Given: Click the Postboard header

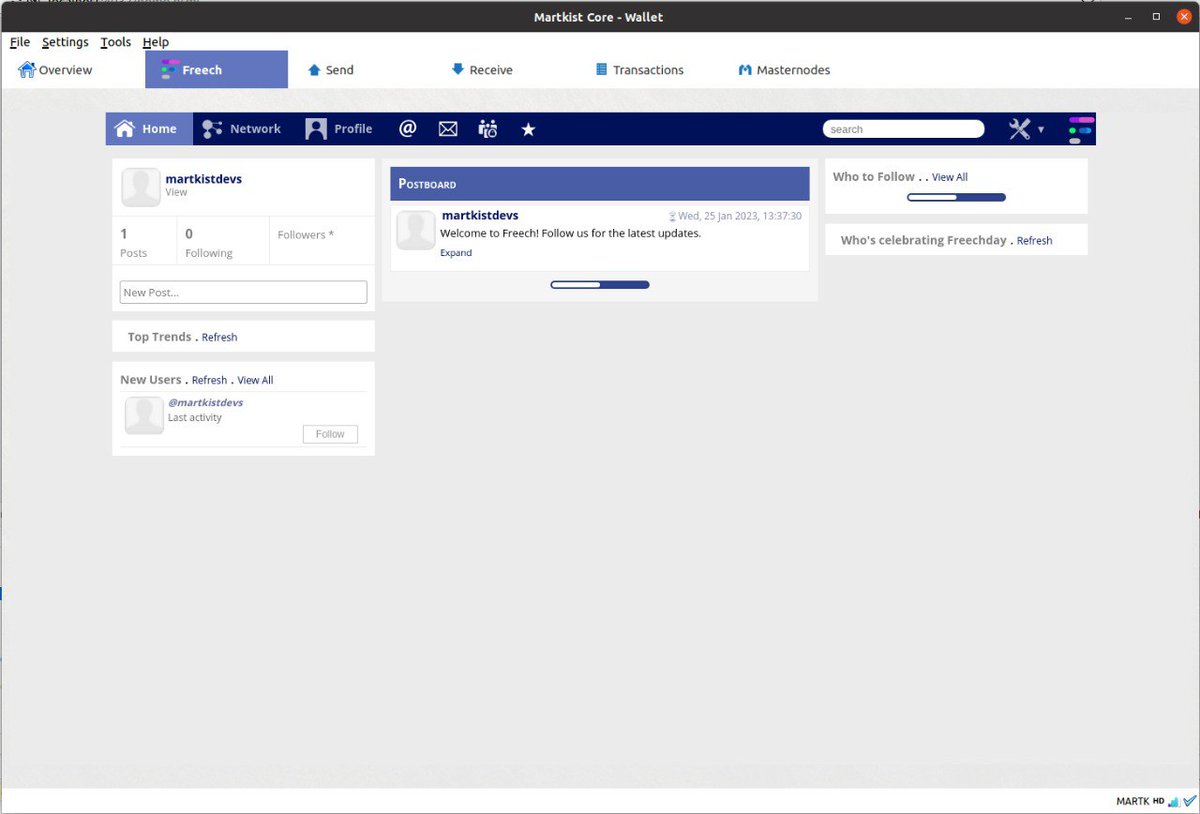Looking at the screenshot, I should (x=600, y=184).
